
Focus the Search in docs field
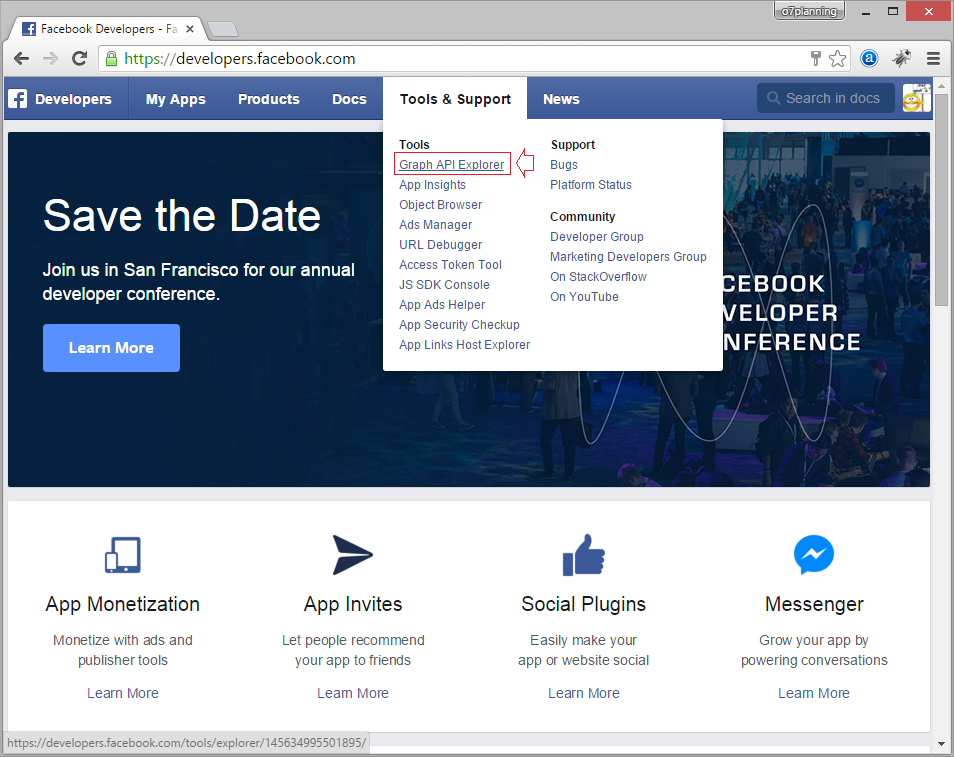(826, 98)
